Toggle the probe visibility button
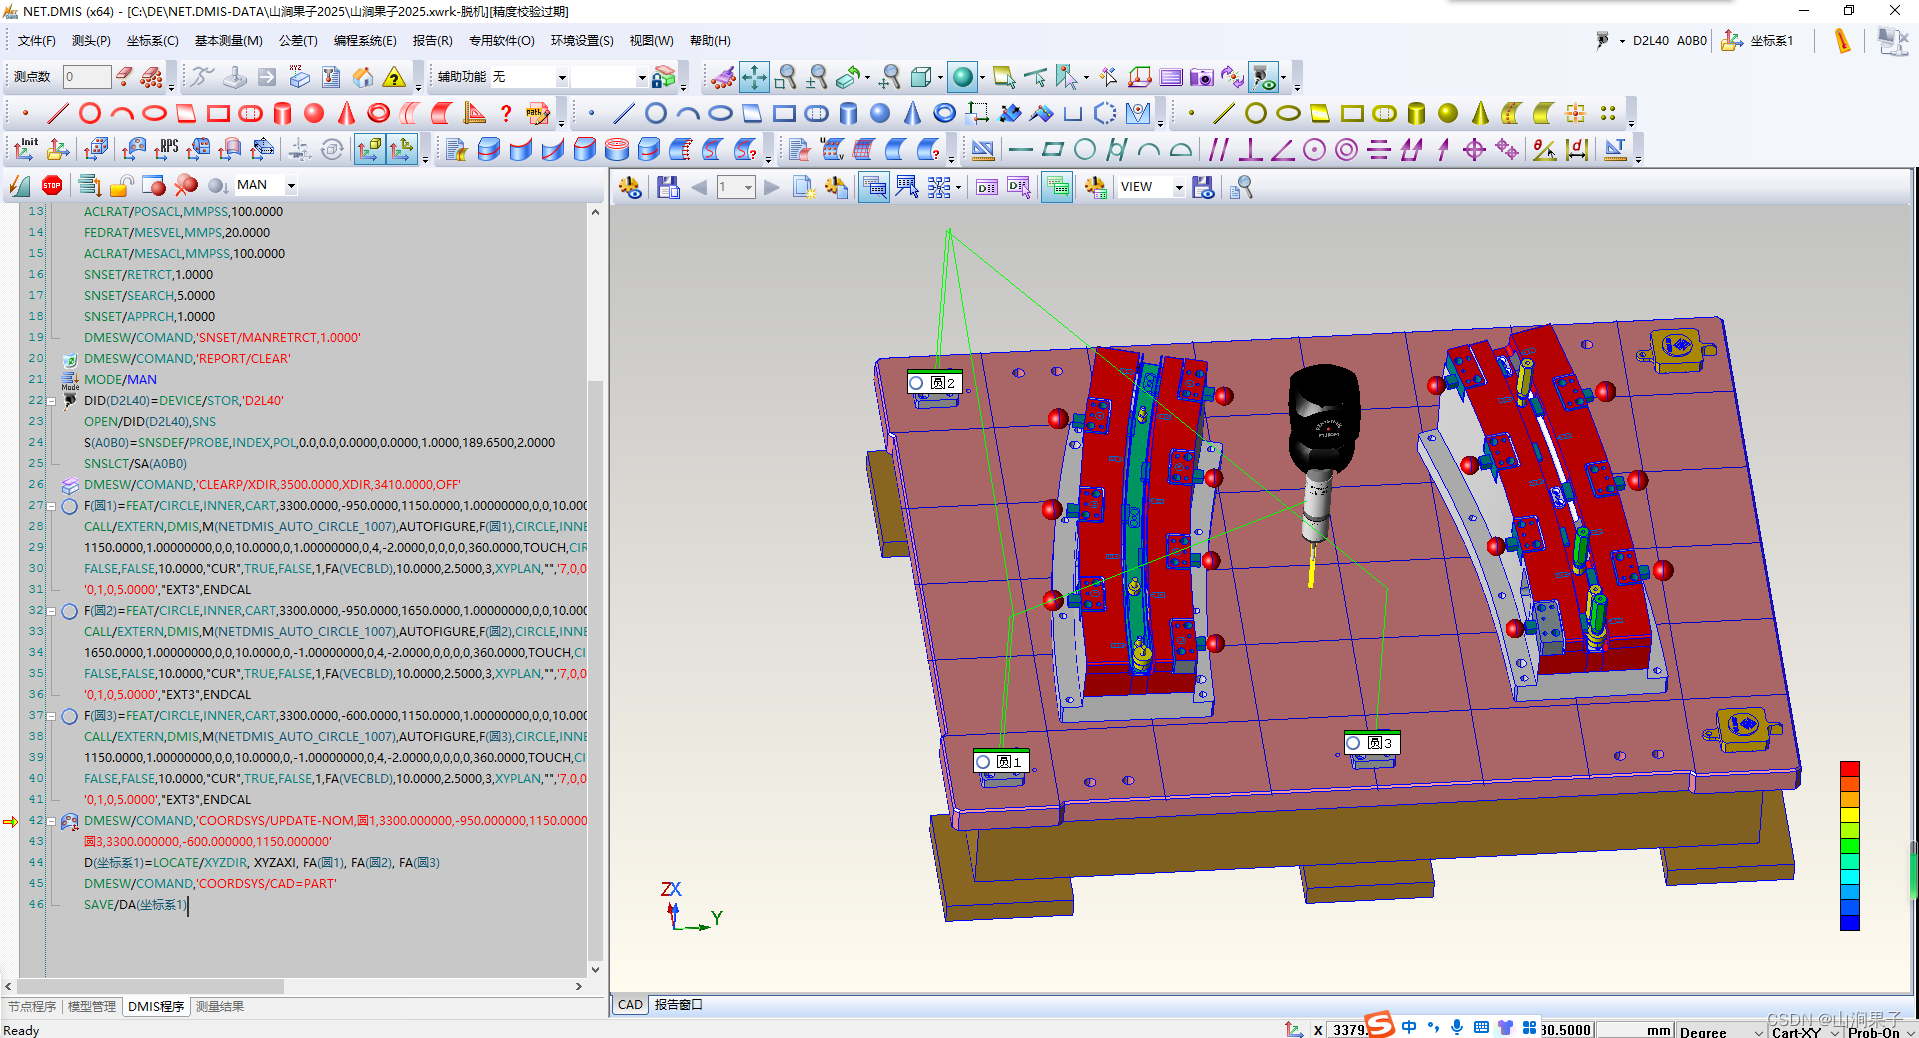 (1263, 77)
